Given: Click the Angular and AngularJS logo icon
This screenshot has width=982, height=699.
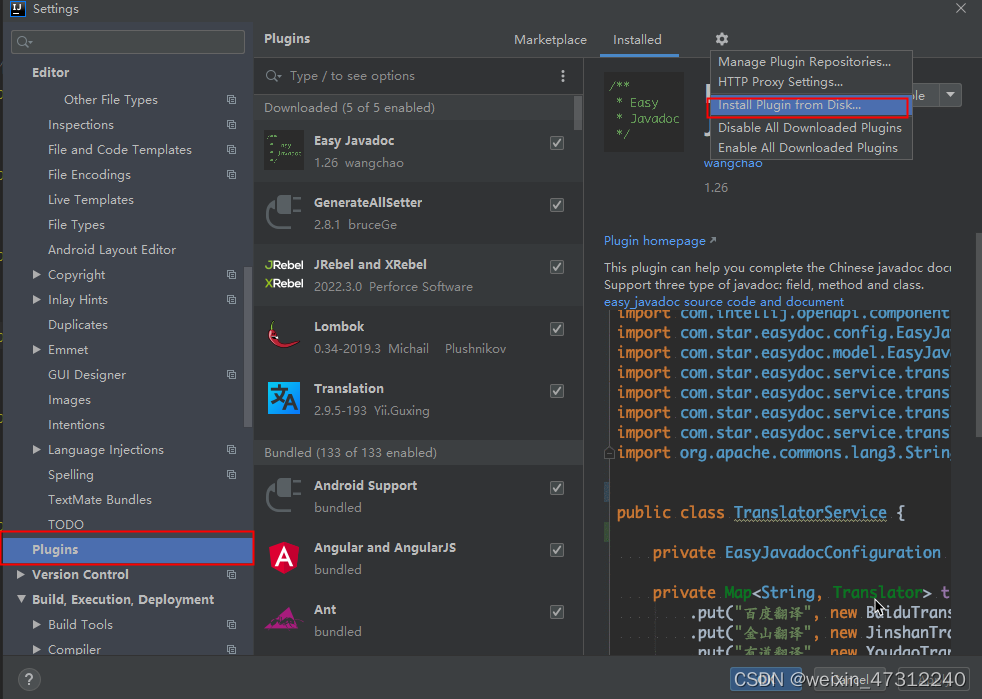Looking at the screenshot, I should point(284,557).
